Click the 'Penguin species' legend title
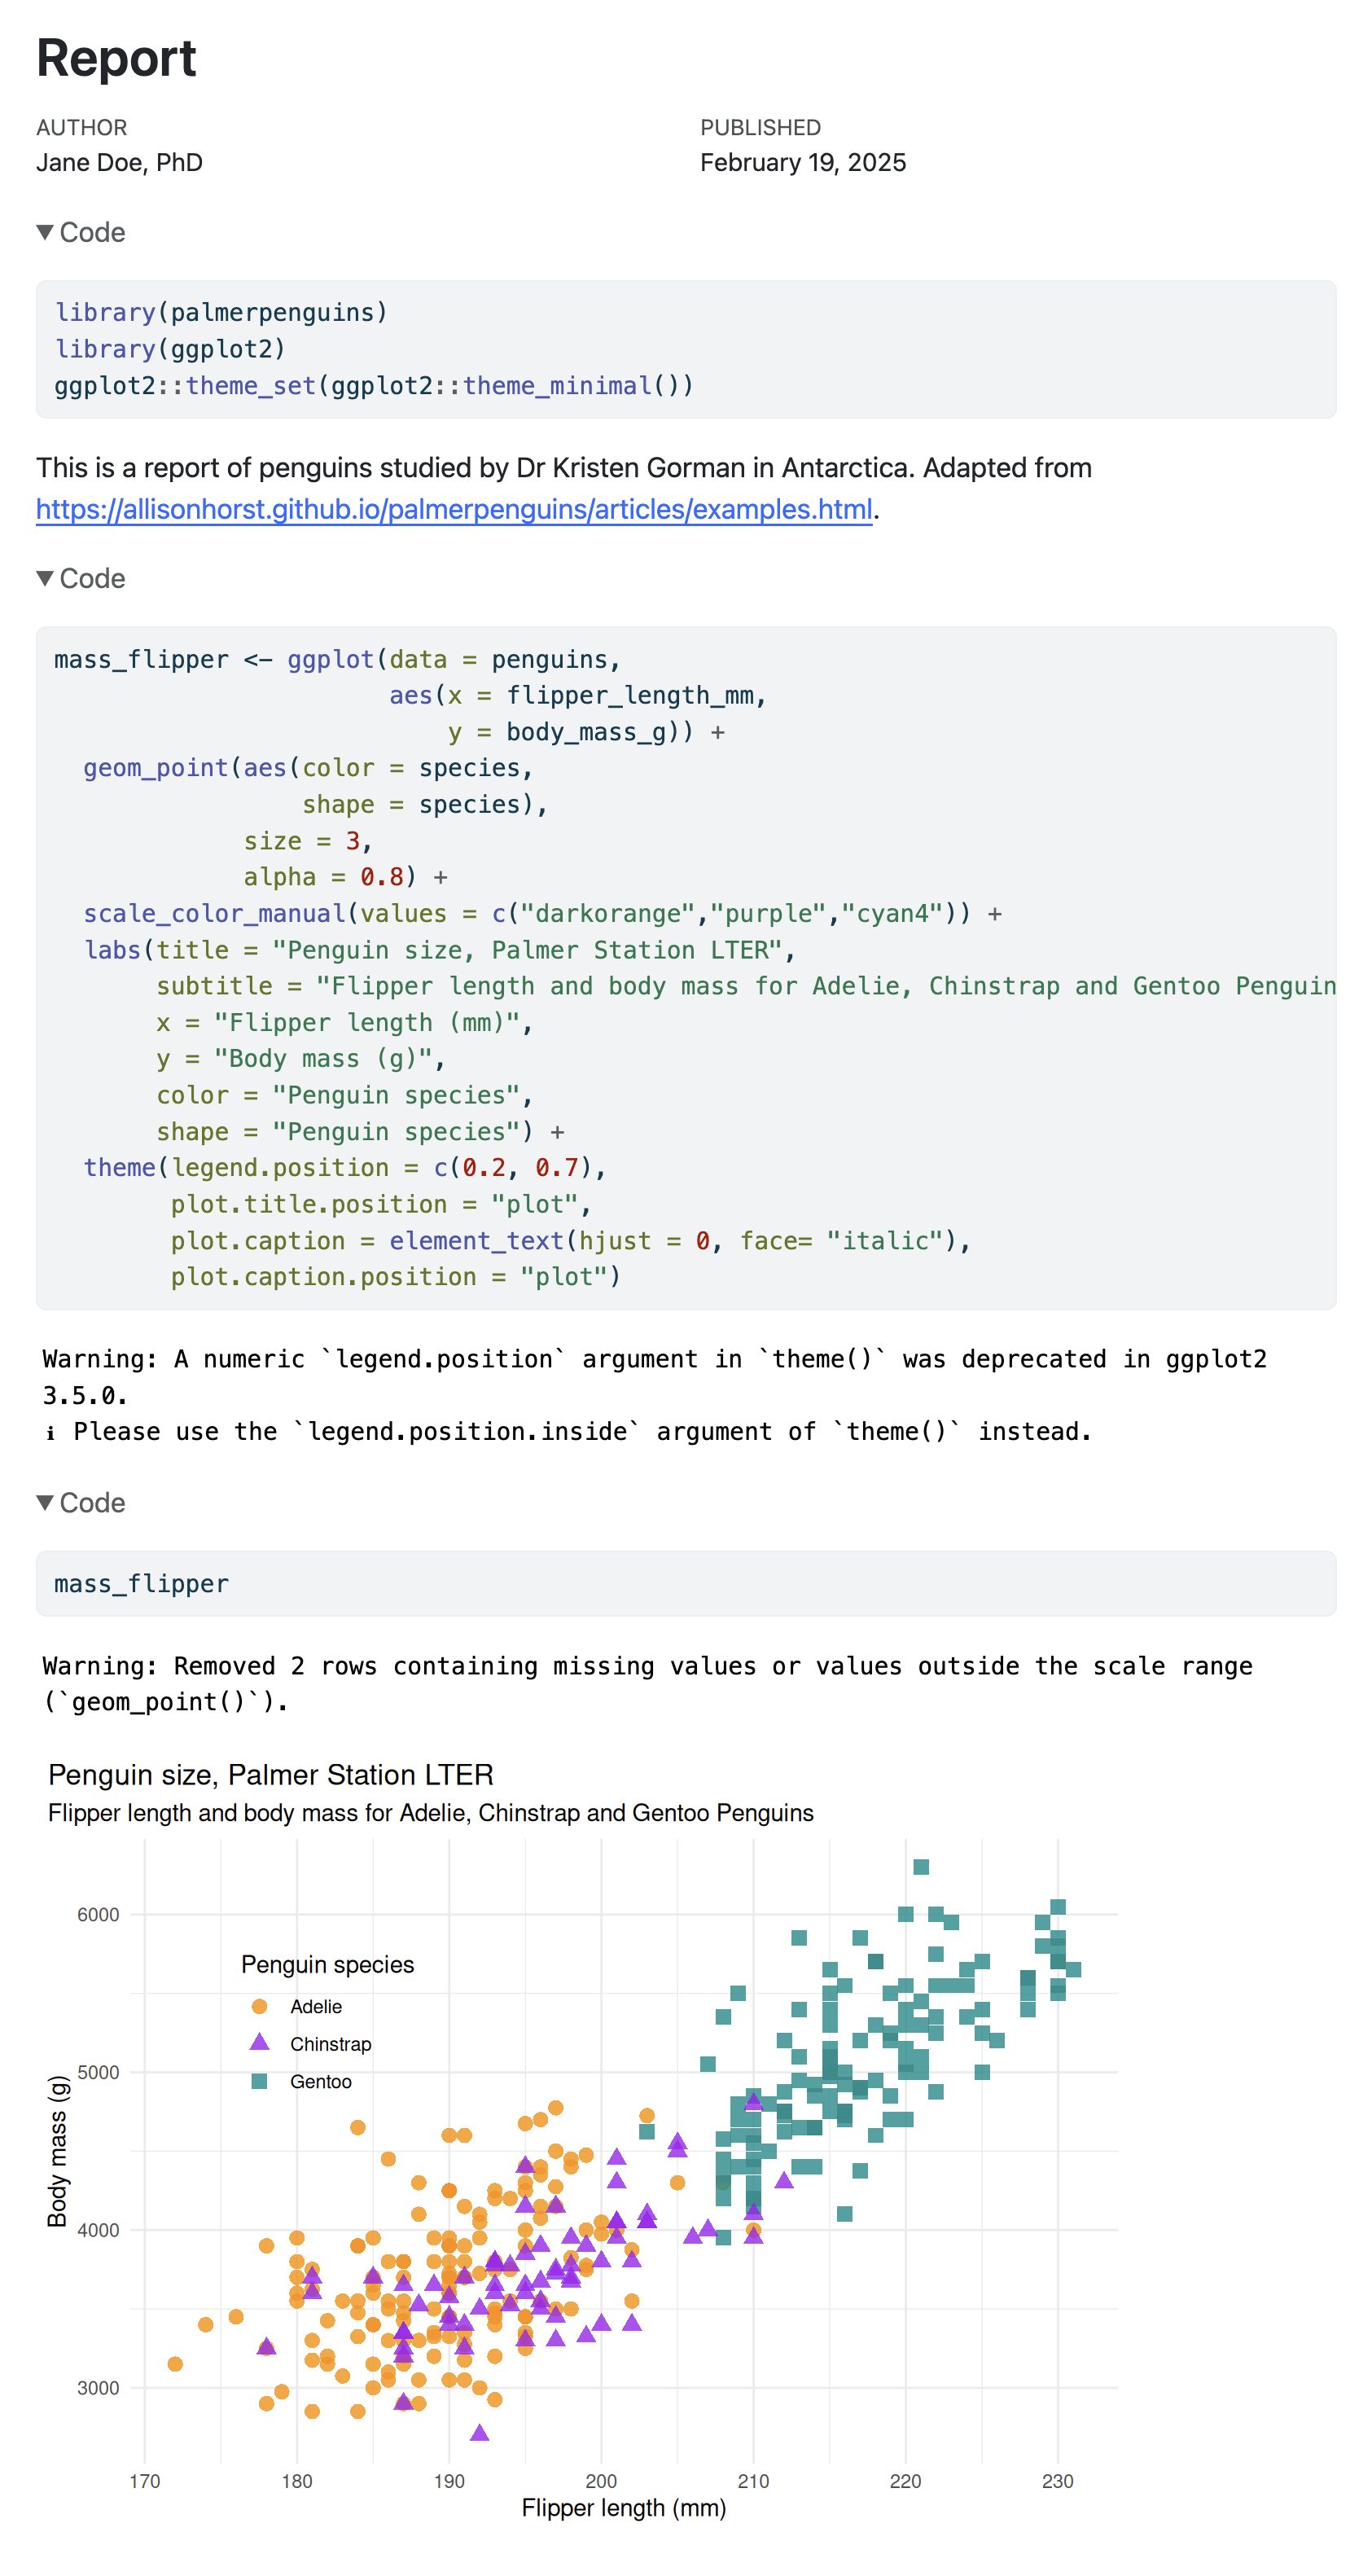 click(x=327, y=1964)
